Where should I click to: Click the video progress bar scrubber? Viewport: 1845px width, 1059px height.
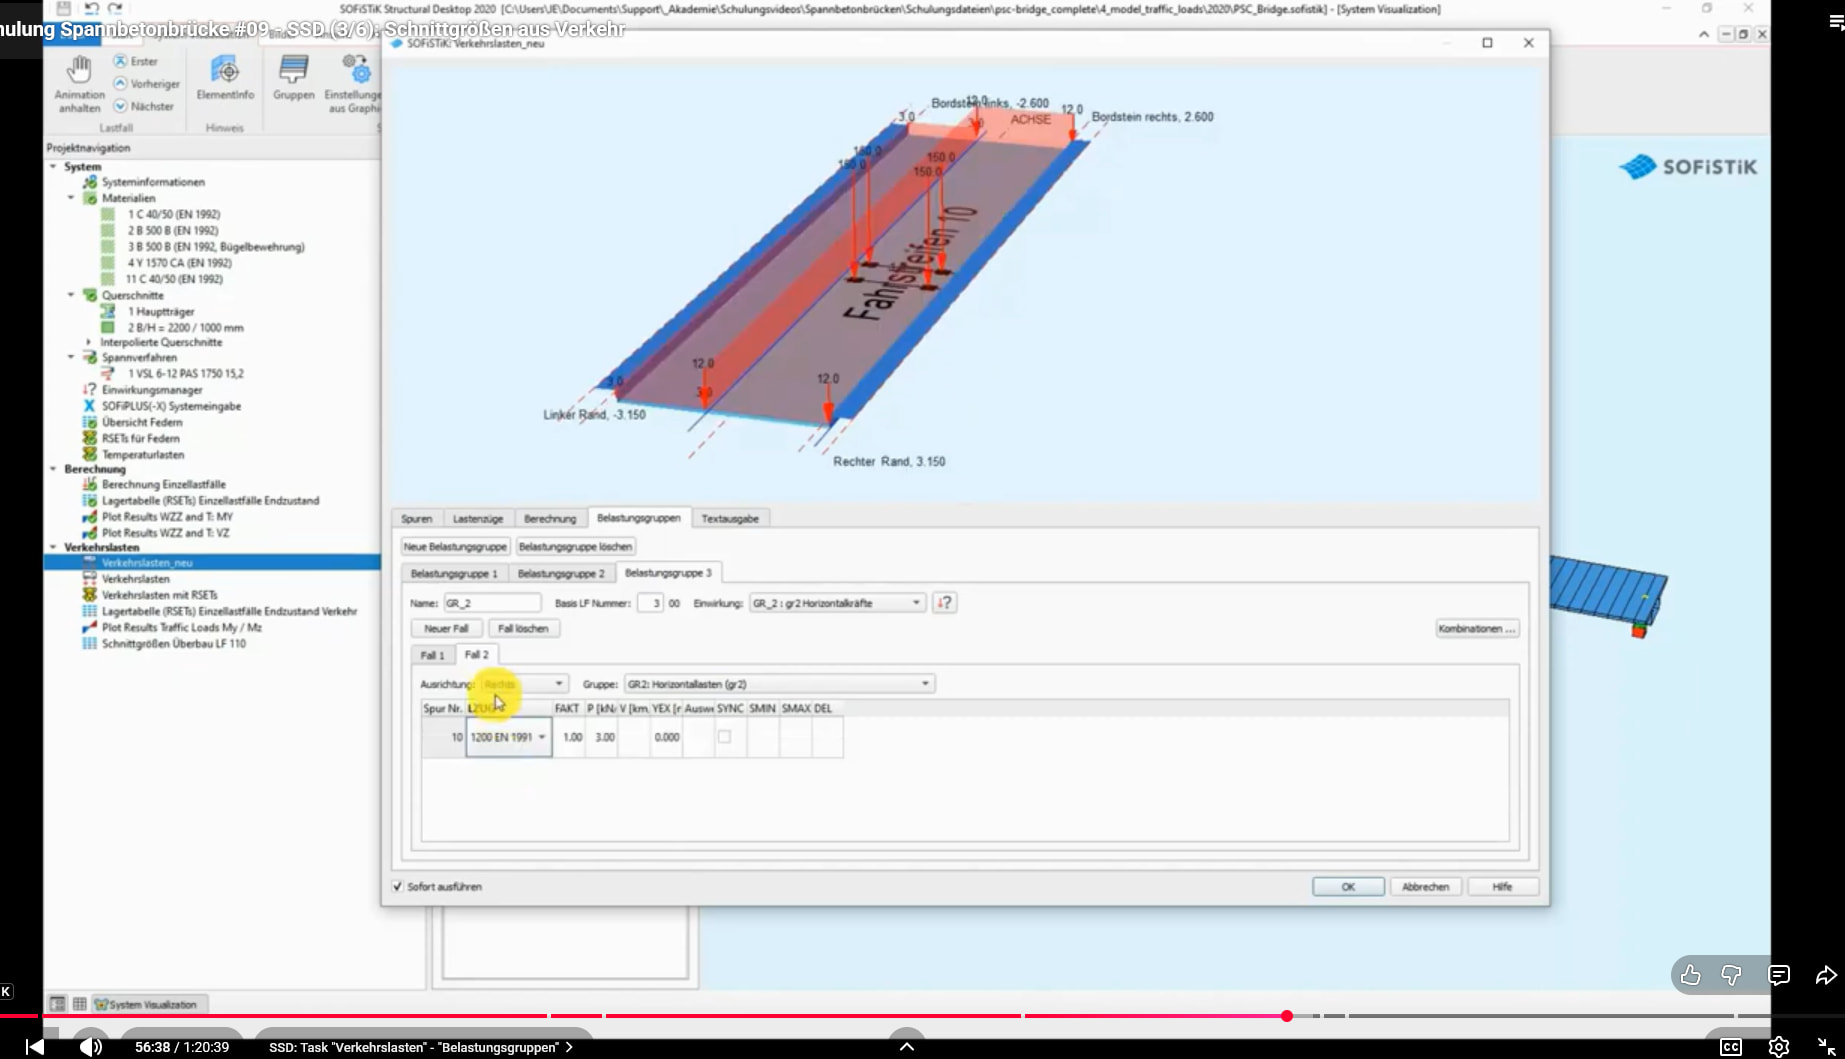click(1287, 1016)
